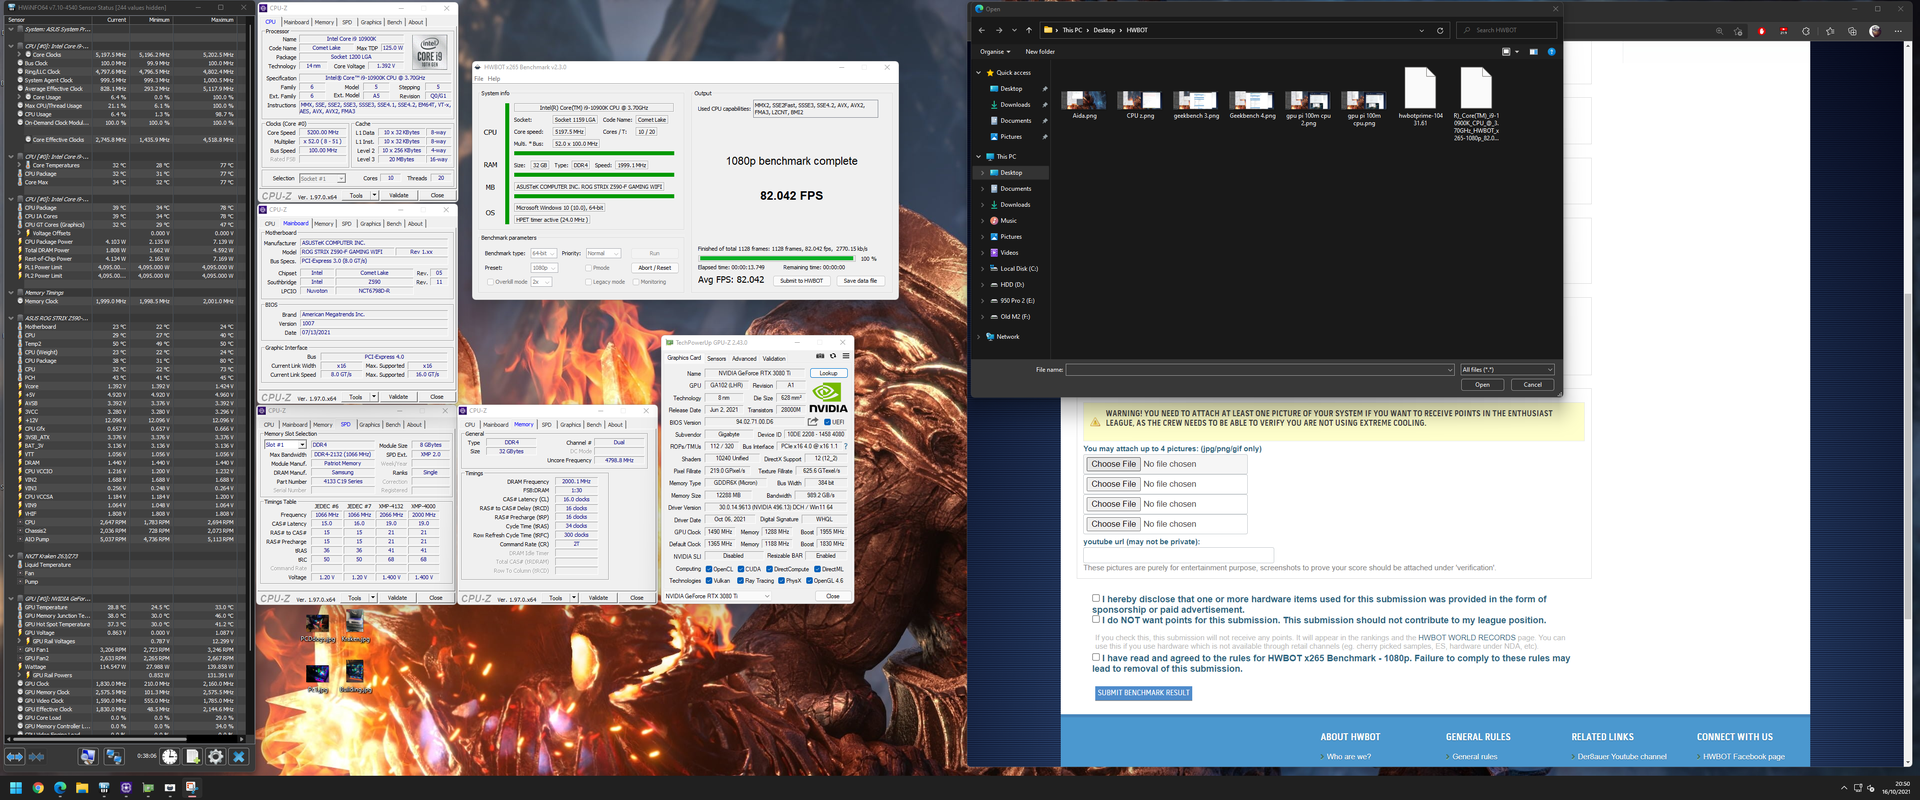This screenshot has width=1920, height=800.
Task: Click Edge favorites star icon
Action: click(1830, 32)
